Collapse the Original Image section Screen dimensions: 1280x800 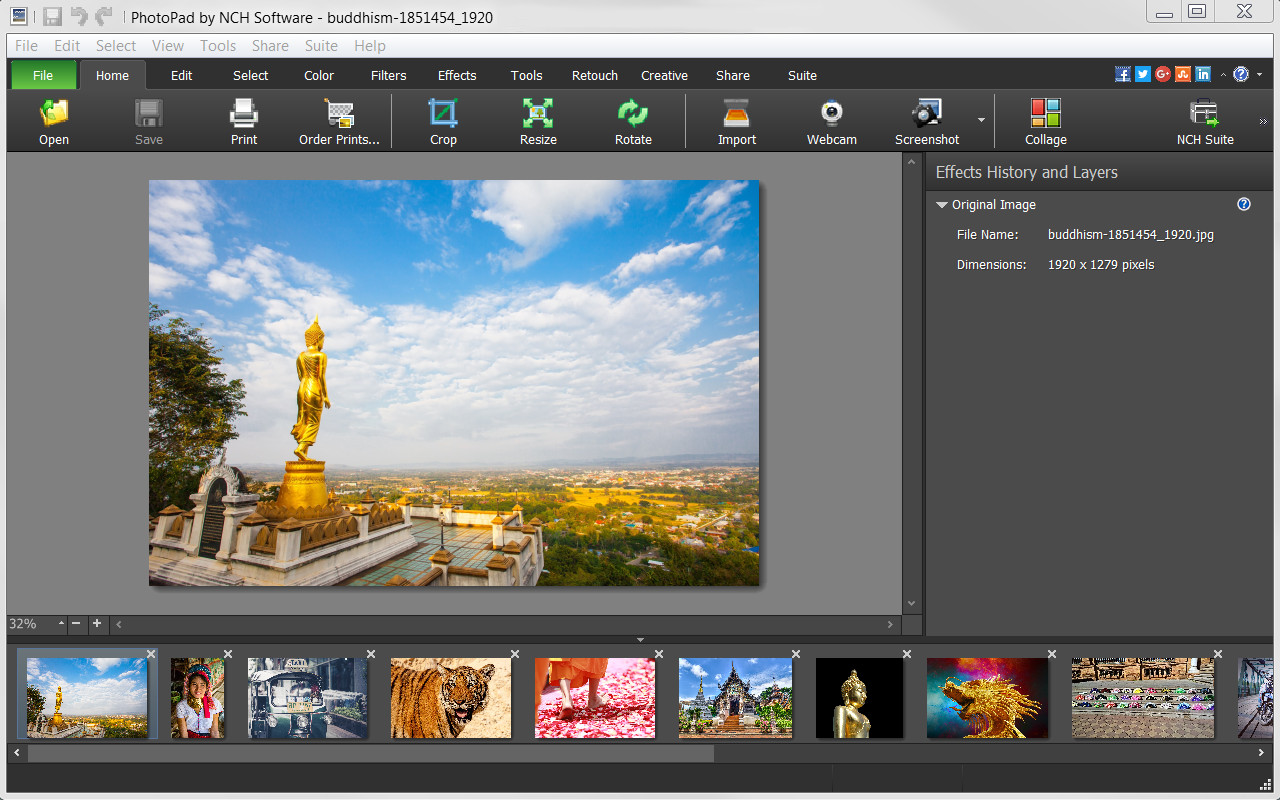coord(941,204)
